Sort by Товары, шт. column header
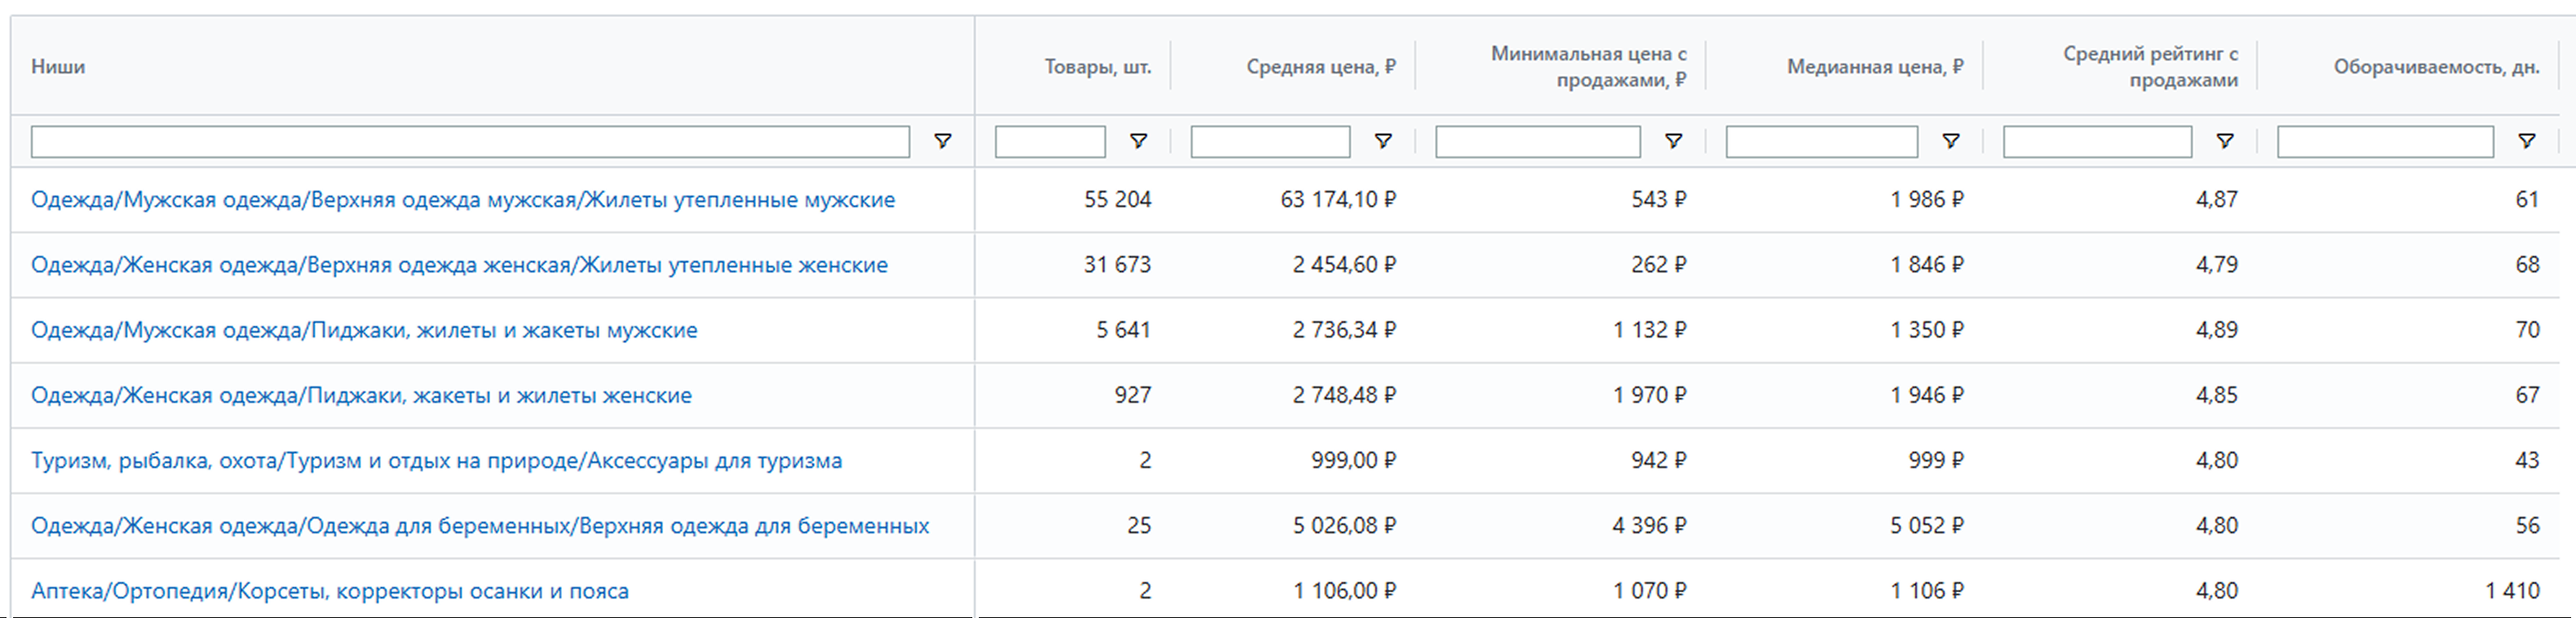Screen dimensions: 2576x618 pos(1097,67)
